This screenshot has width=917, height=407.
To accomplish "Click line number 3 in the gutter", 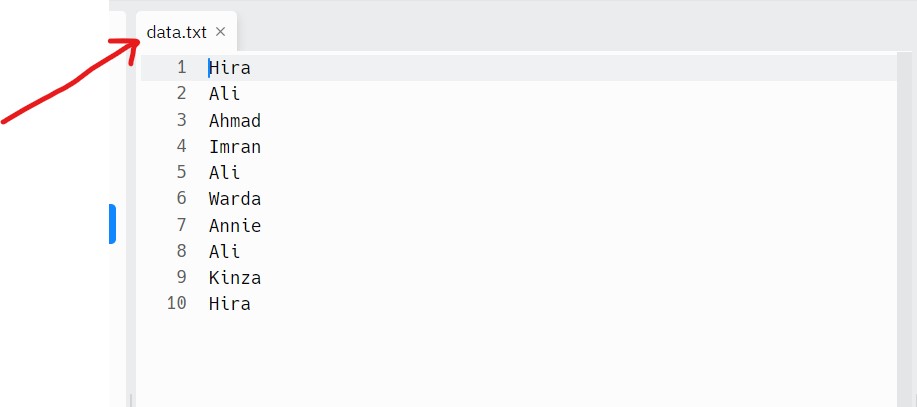I will click(x=181, y=120).
